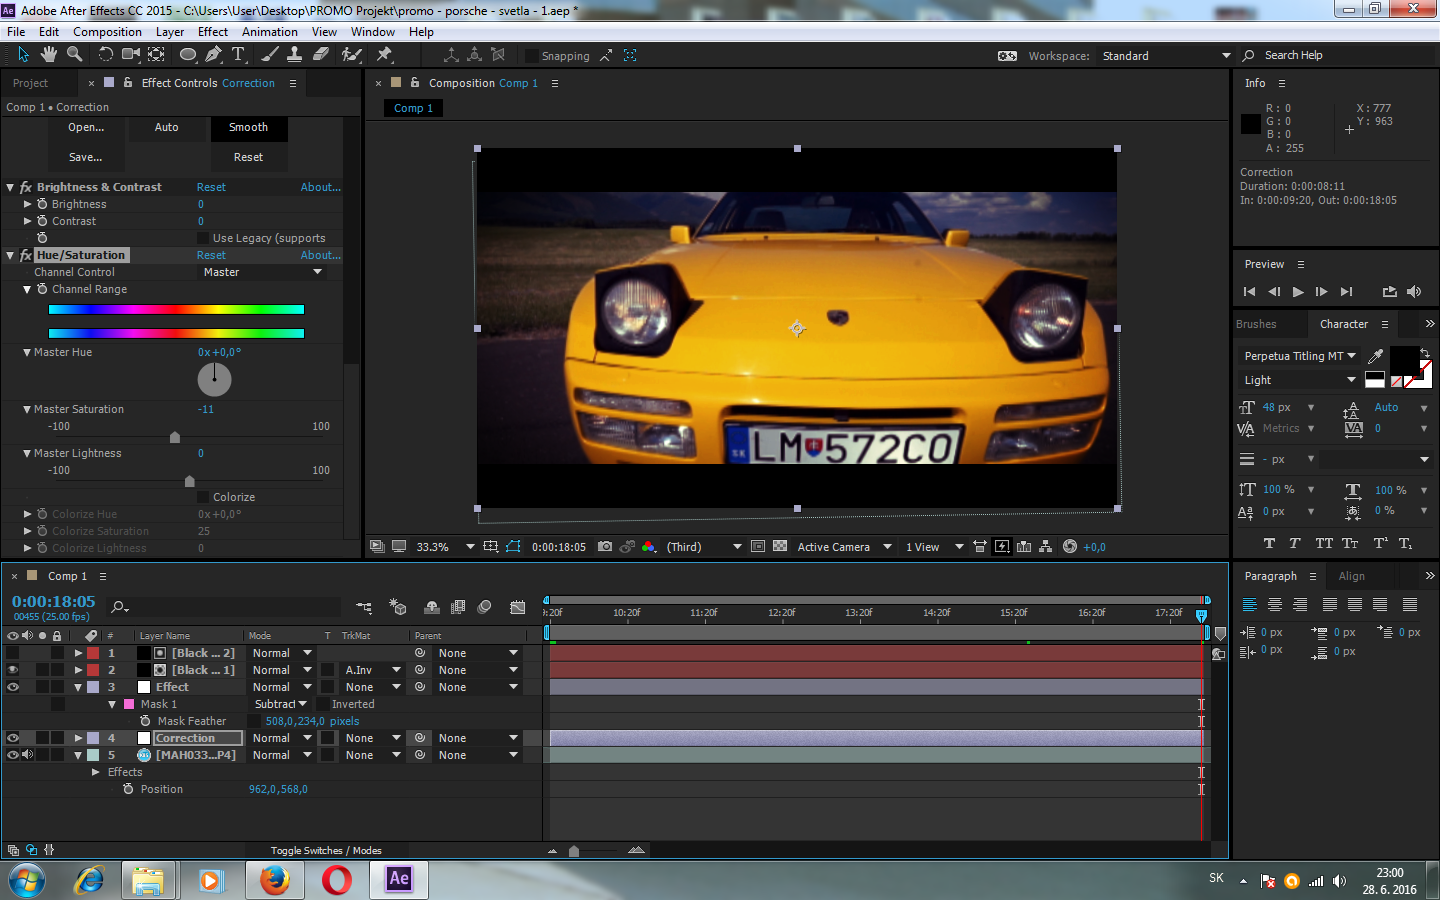Image resolution: width=1440 pixels, height=900 pixels.
Task: Click the Auto button in Effect Controls
Action: (x=167, y=127)
